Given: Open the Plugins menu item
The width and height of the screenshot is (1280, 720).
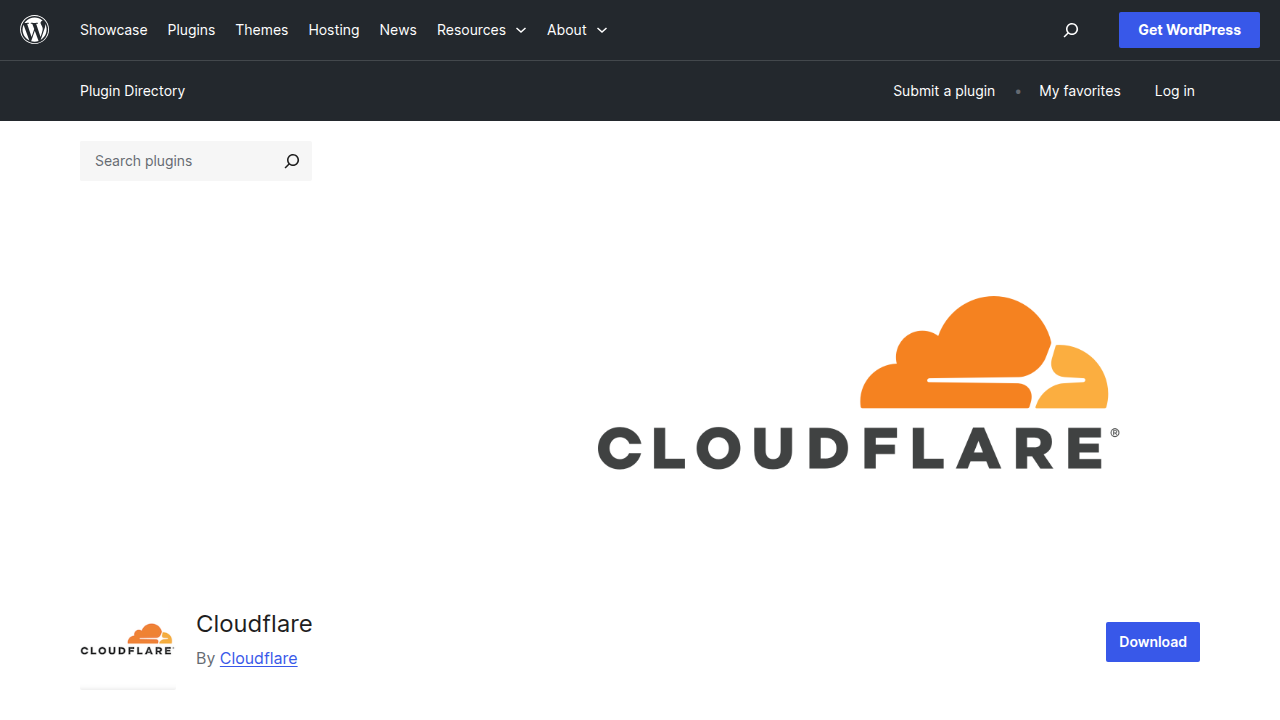Looking at the screenshot, I should 191,30.
